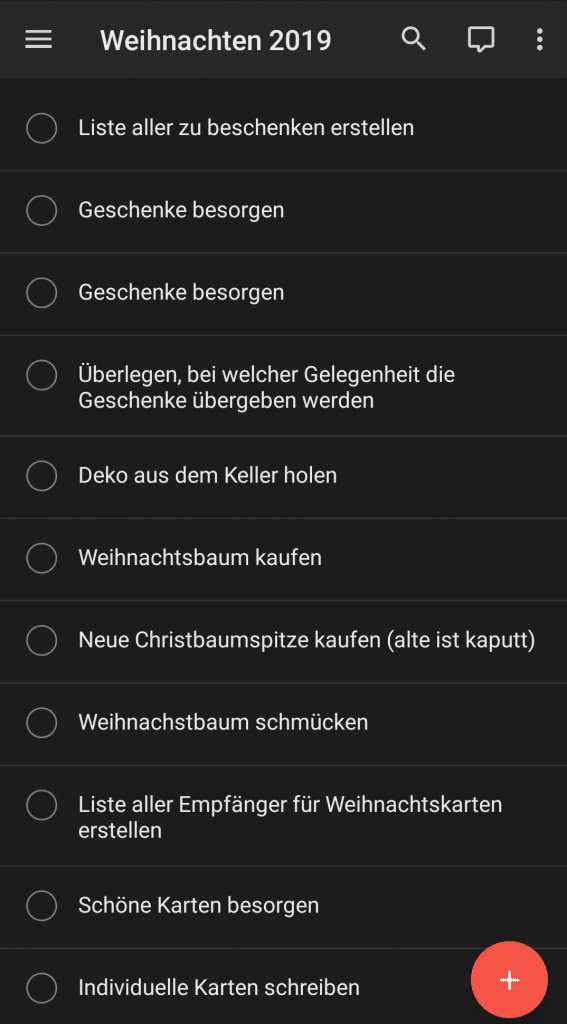This screenshot has width=567, height=1024.
Task: Complete the 'Weihnachtsbaum kaufen' task circle
Action: click(41, 558)
